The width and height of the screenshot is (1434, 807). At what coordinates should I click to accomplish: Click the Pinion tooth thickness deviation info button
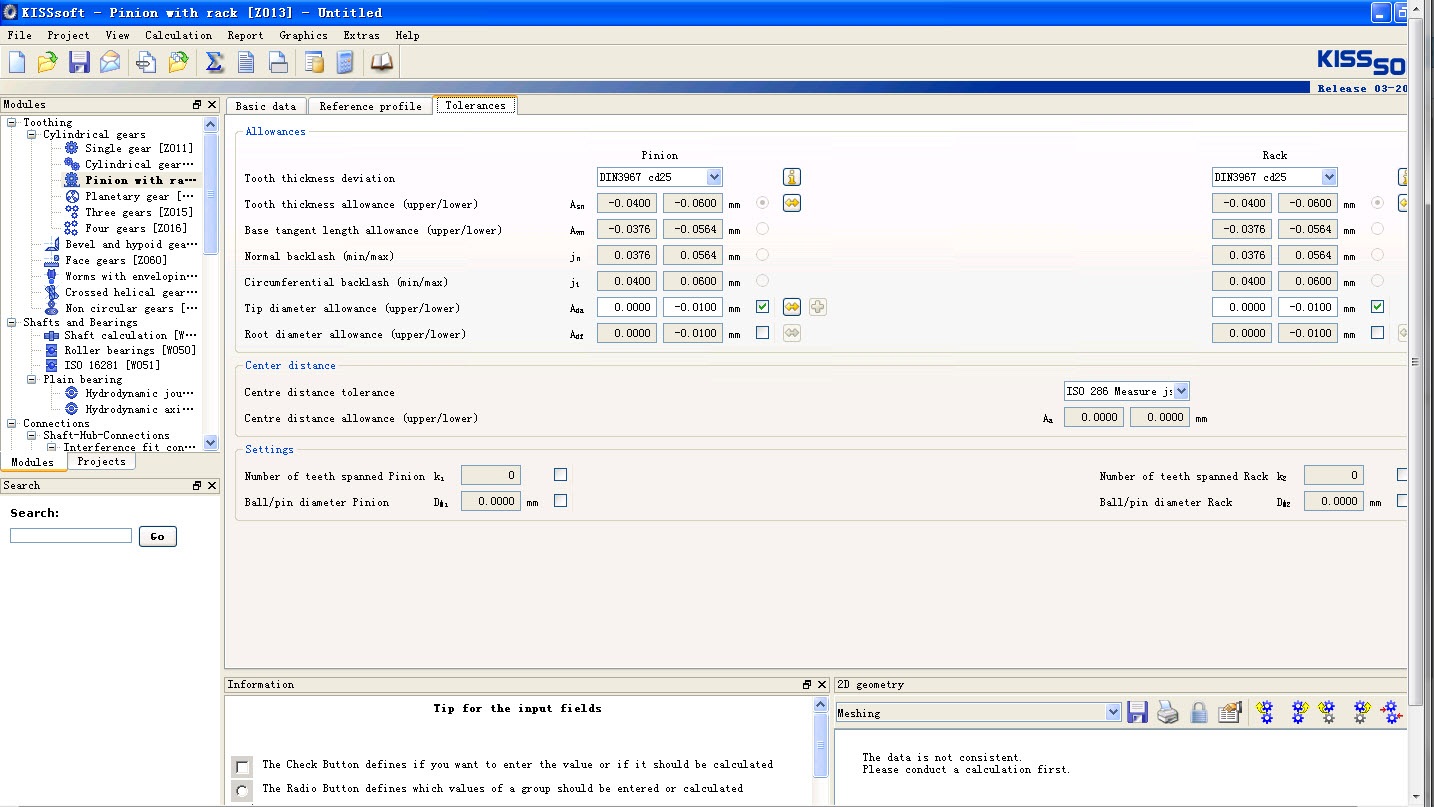[x=792, y=178]
